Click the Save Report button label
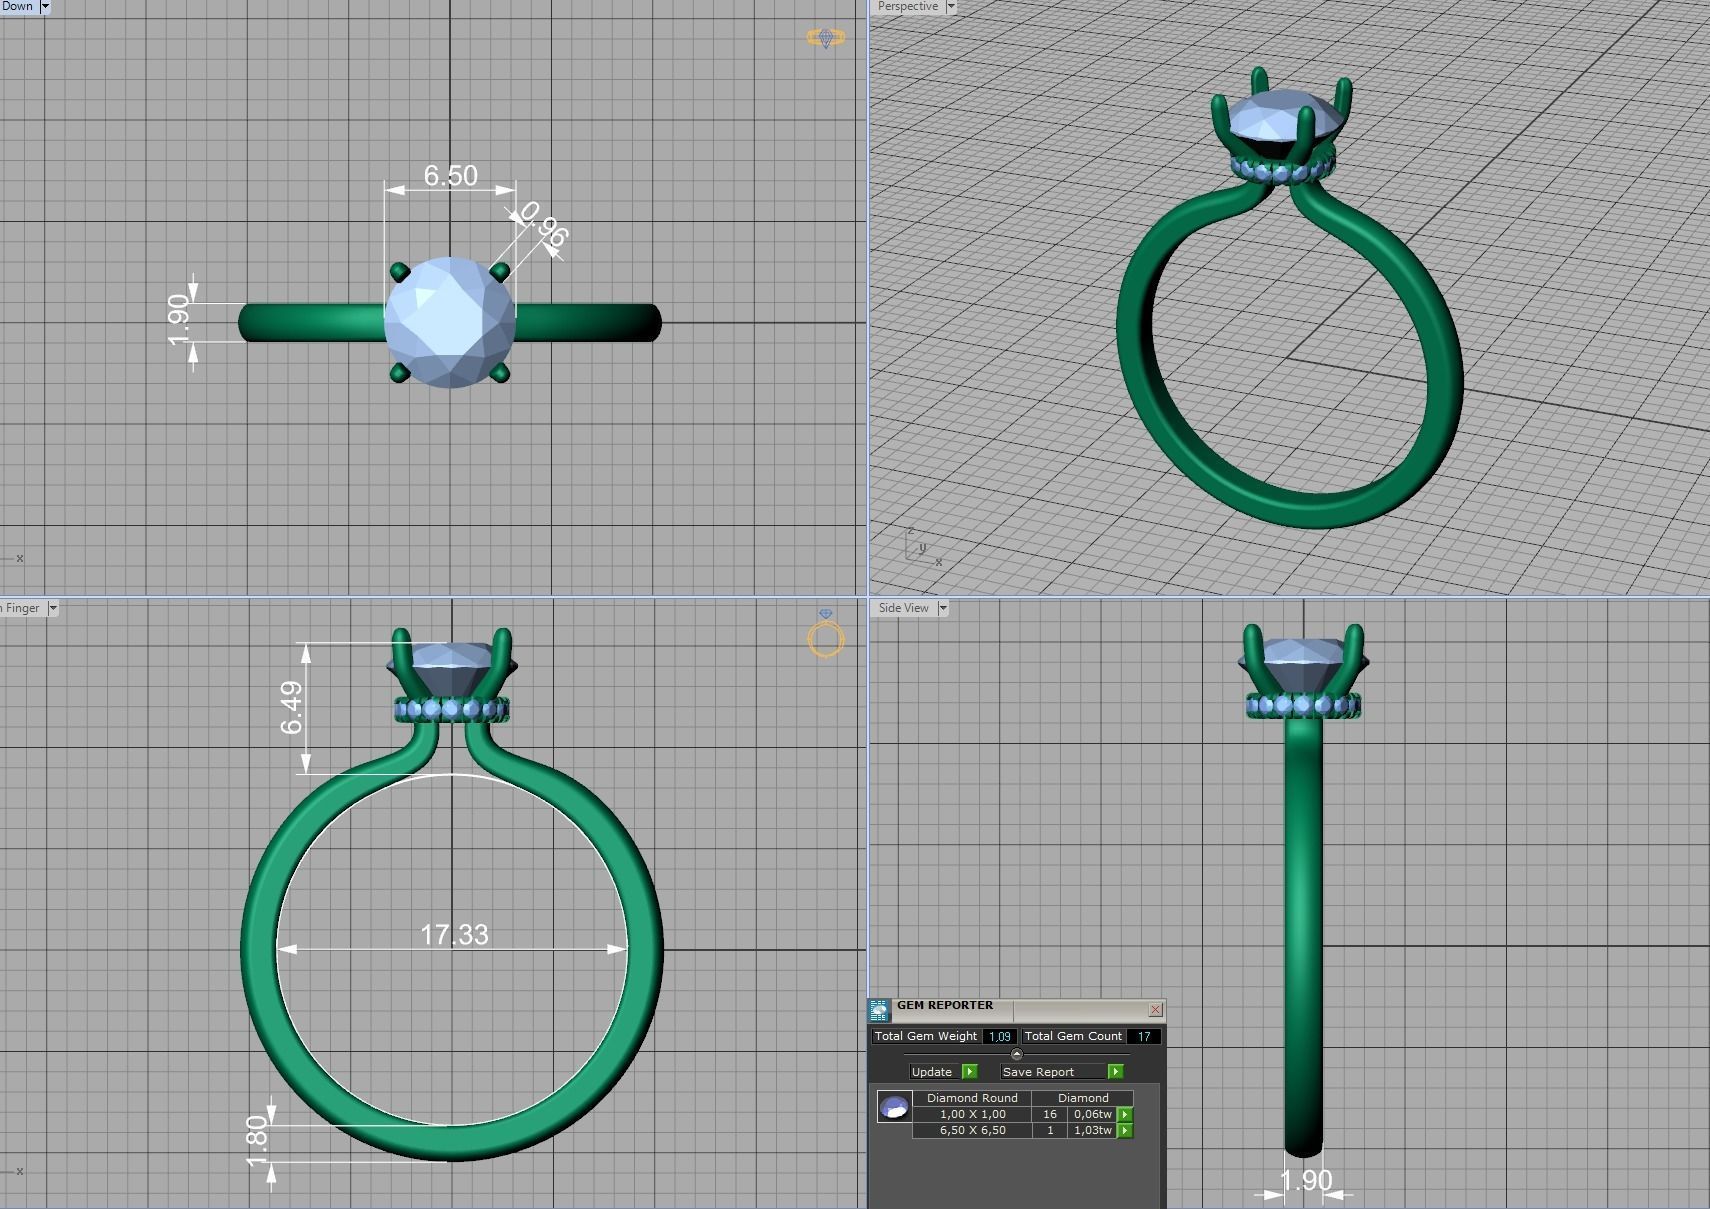Viewport: 1710px width, 1209px height. point(1038,1071)
